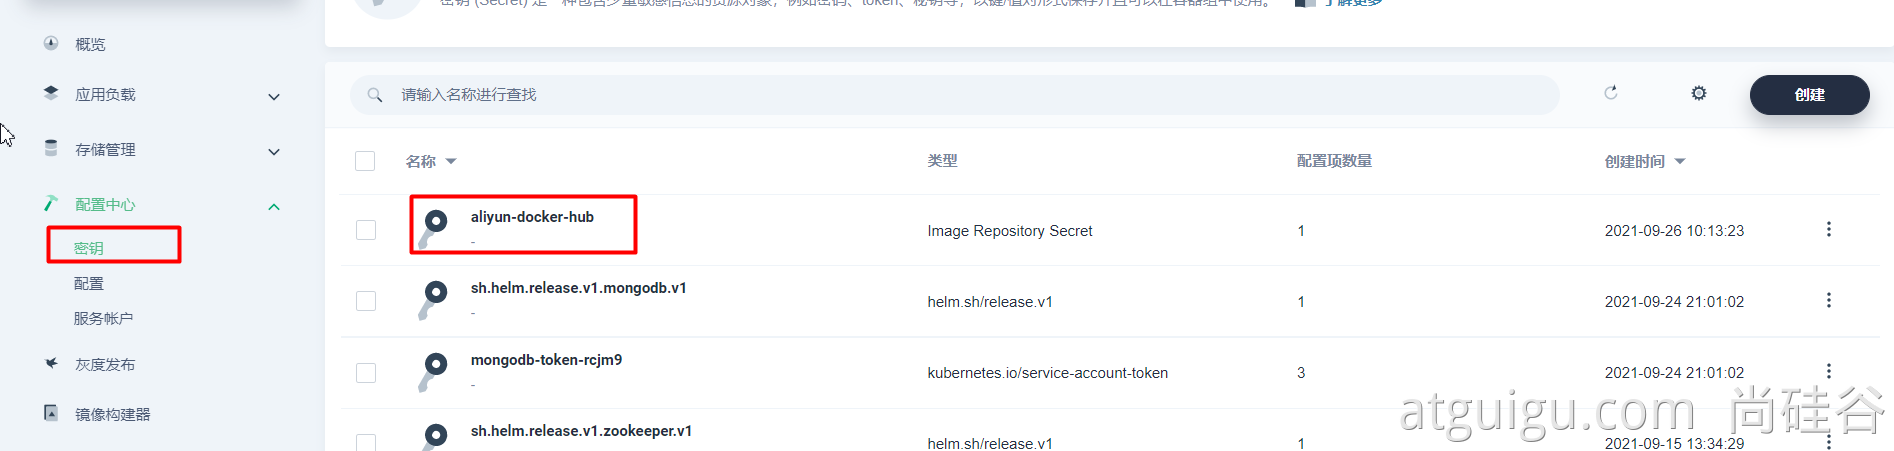The height and width of the screenshot is (451, 1894).
Task: Click the 概览 overview icon in sidebar
Action: click(x=51, y=43)
